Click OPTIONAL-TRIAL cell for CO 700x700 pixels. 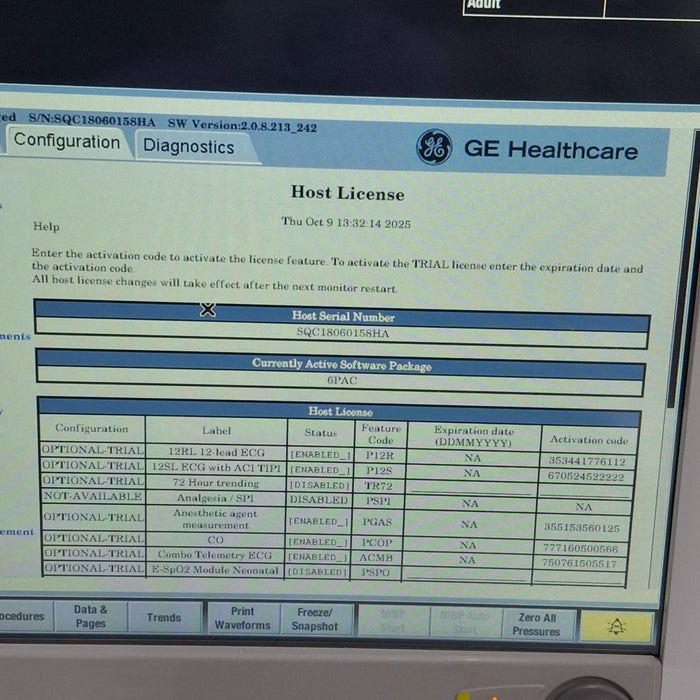[x=94, y=538]
